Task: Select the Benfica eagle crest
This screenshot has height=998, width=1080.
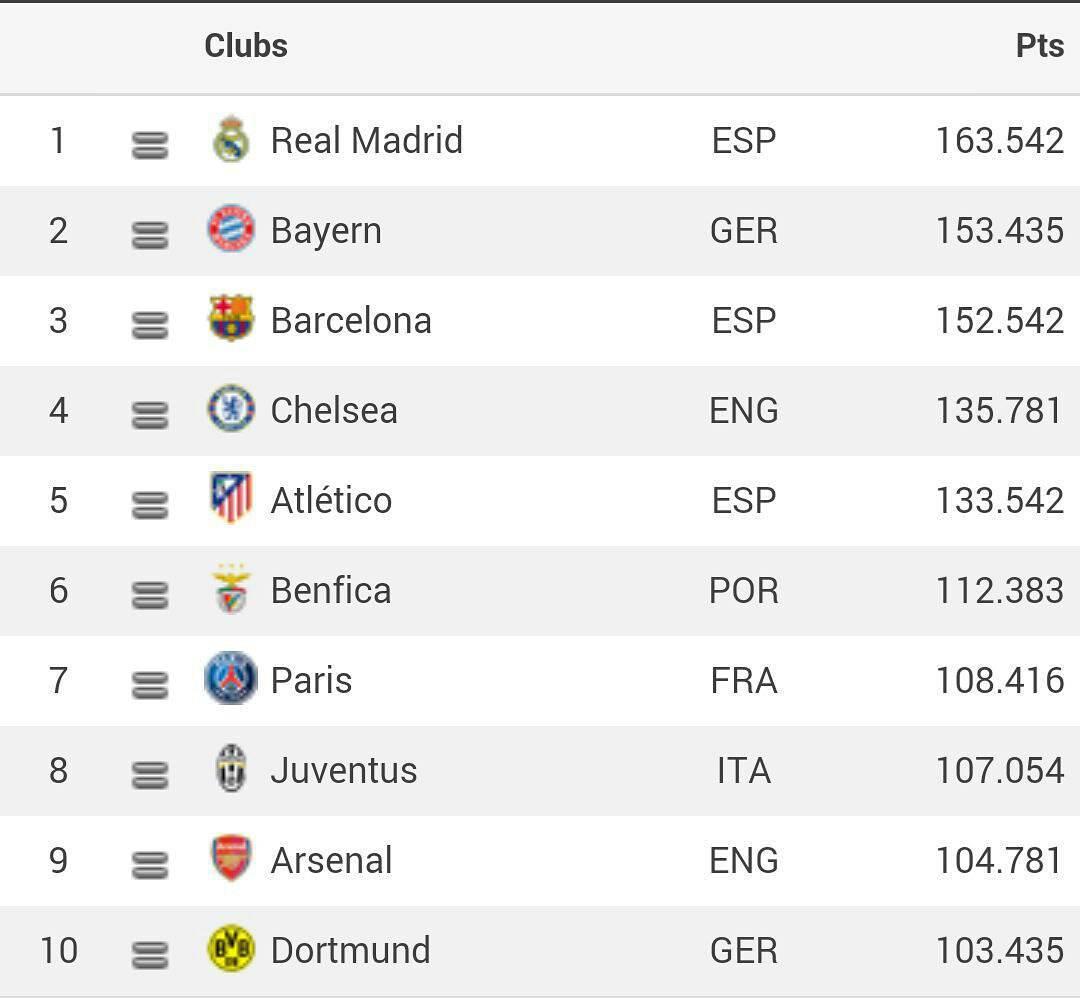Action: [231, 589]
